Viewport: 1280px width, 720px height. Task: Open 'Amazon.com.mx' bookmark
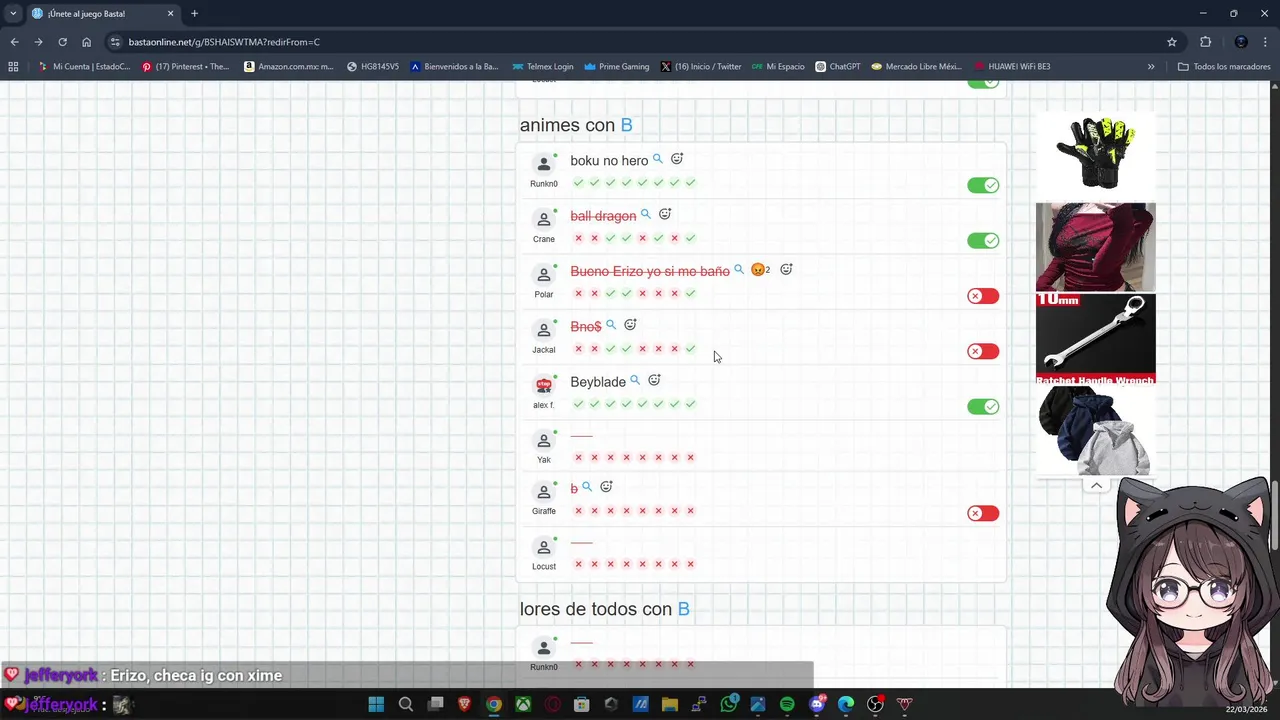[289, 66]
